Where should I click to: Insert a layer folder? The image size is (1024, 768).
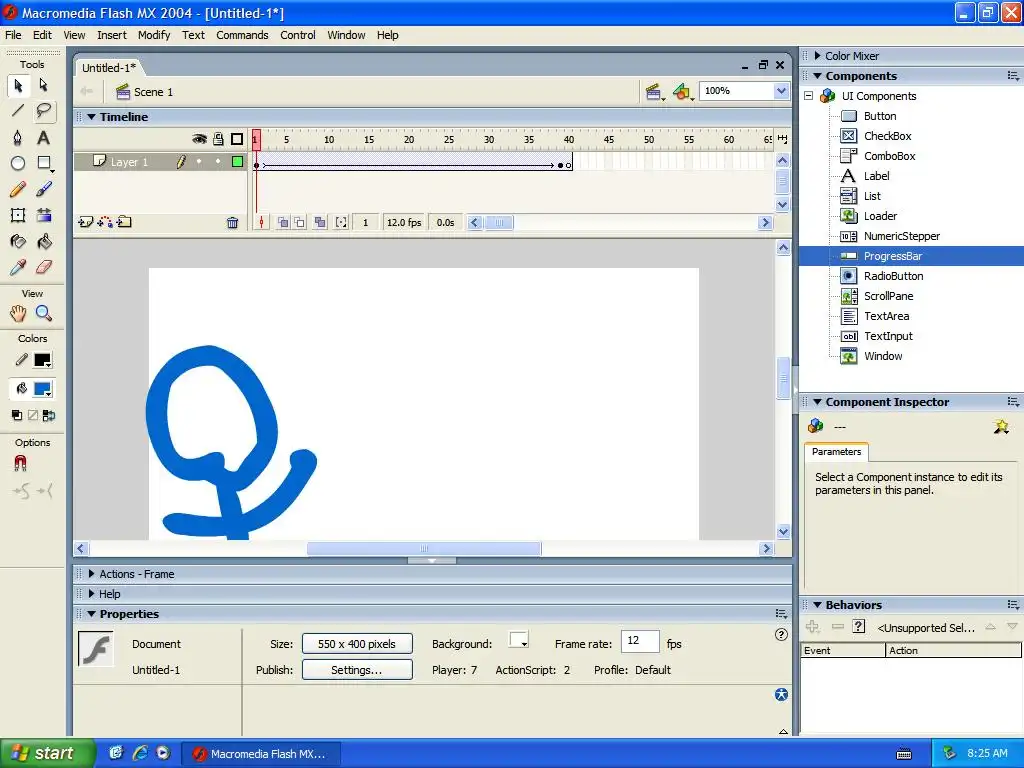click(124, 222)
